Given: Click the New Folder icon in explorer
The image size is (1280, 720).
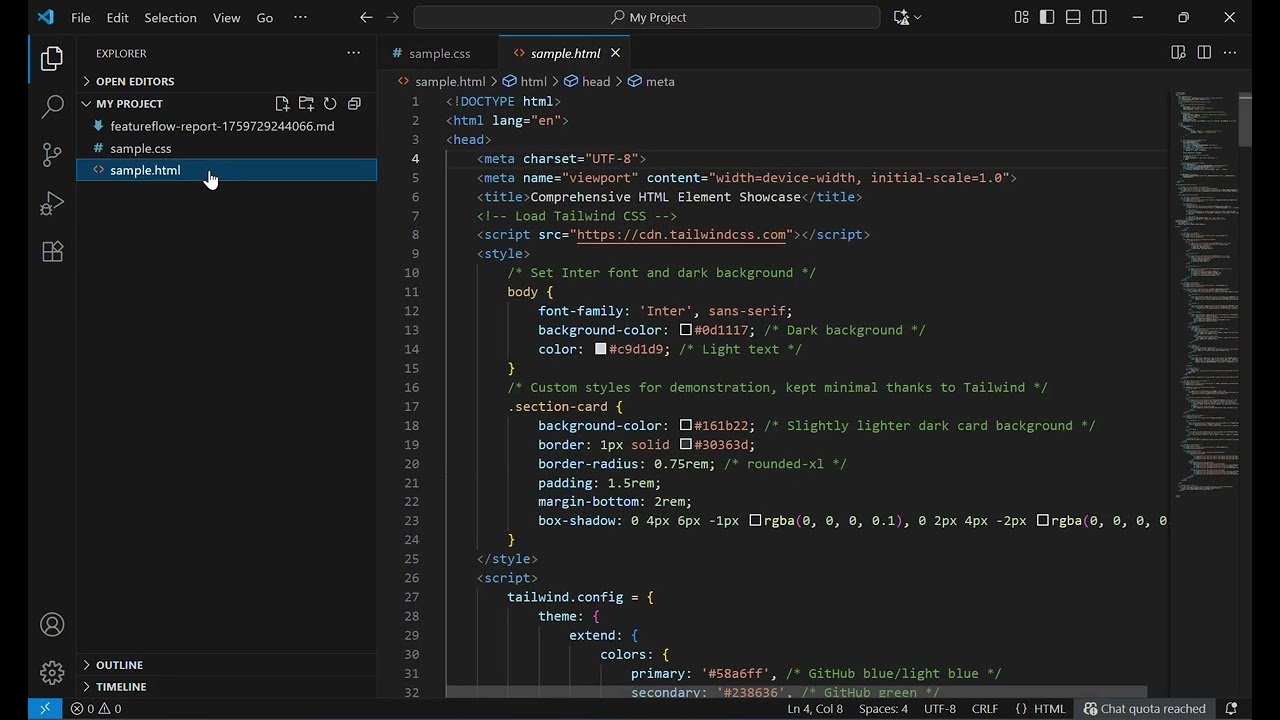Looking at the screenshot, I should (x=306, y=103).
